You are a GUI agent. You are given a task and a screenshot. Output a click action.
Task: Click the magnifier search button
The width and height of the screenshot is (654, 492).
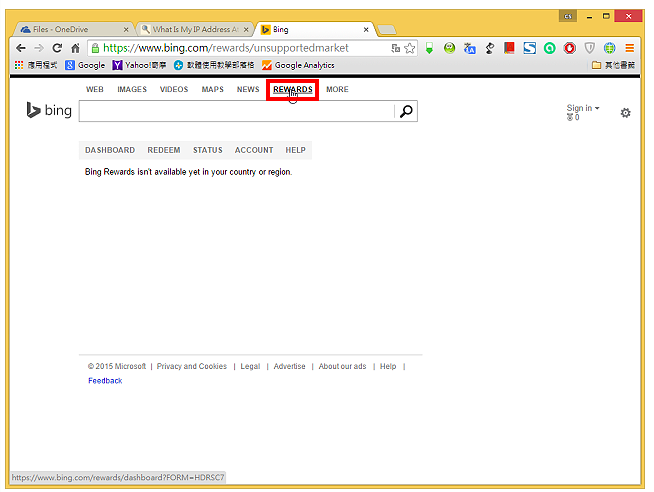406,111
